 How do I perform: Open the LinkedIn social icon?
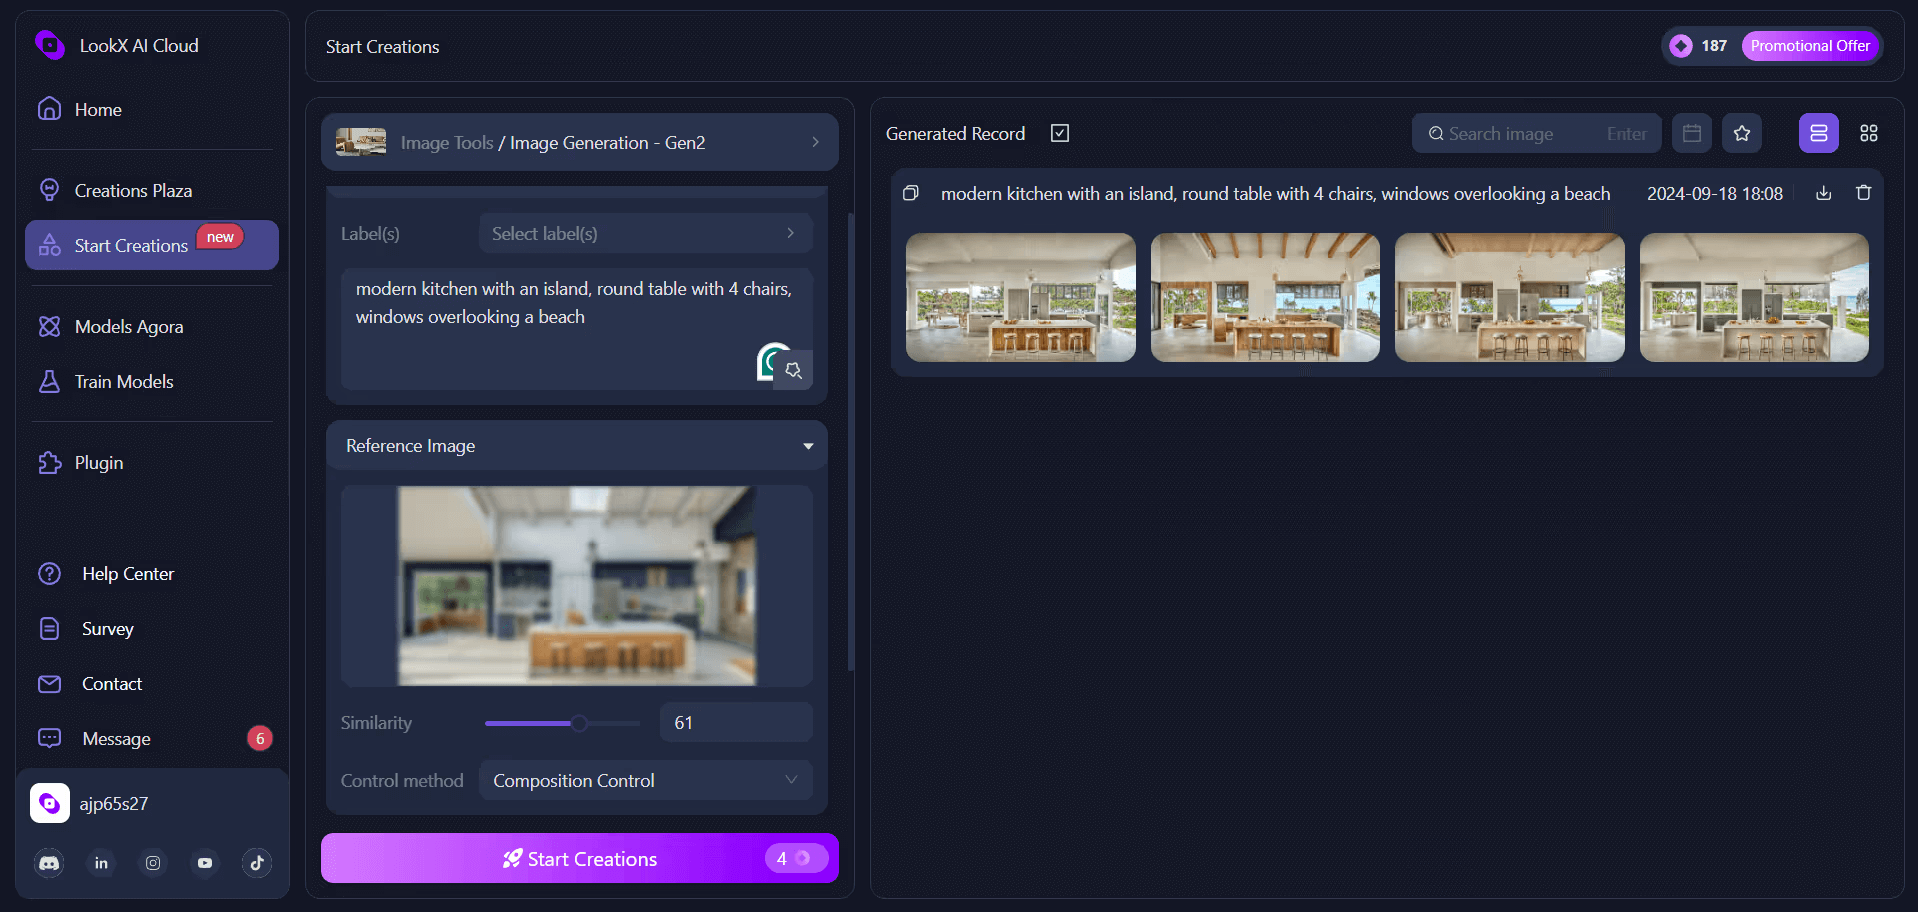(101, 863)
